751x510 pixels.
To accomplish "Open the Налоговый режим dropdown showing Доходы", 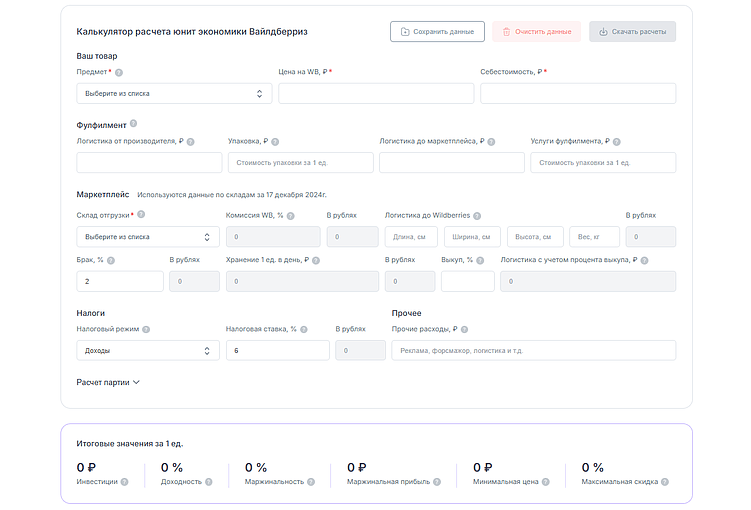I will tap(148, 351).
